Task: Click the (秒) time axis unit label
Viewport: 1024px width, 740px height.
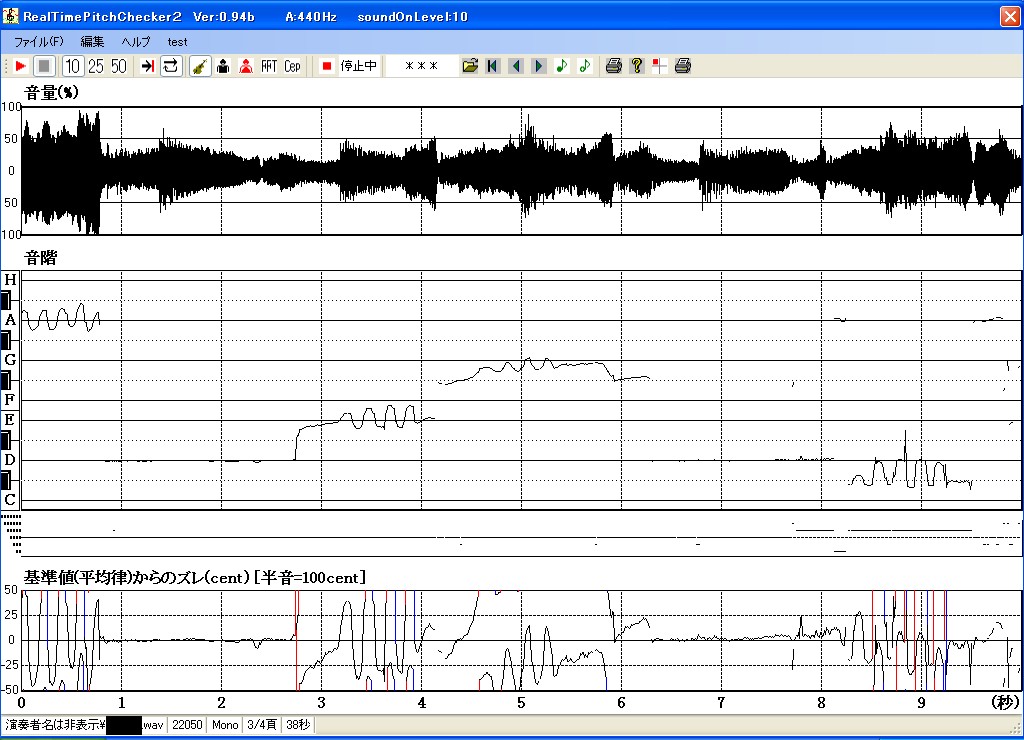Action: pyautogui.click(x=1005, y=703)
